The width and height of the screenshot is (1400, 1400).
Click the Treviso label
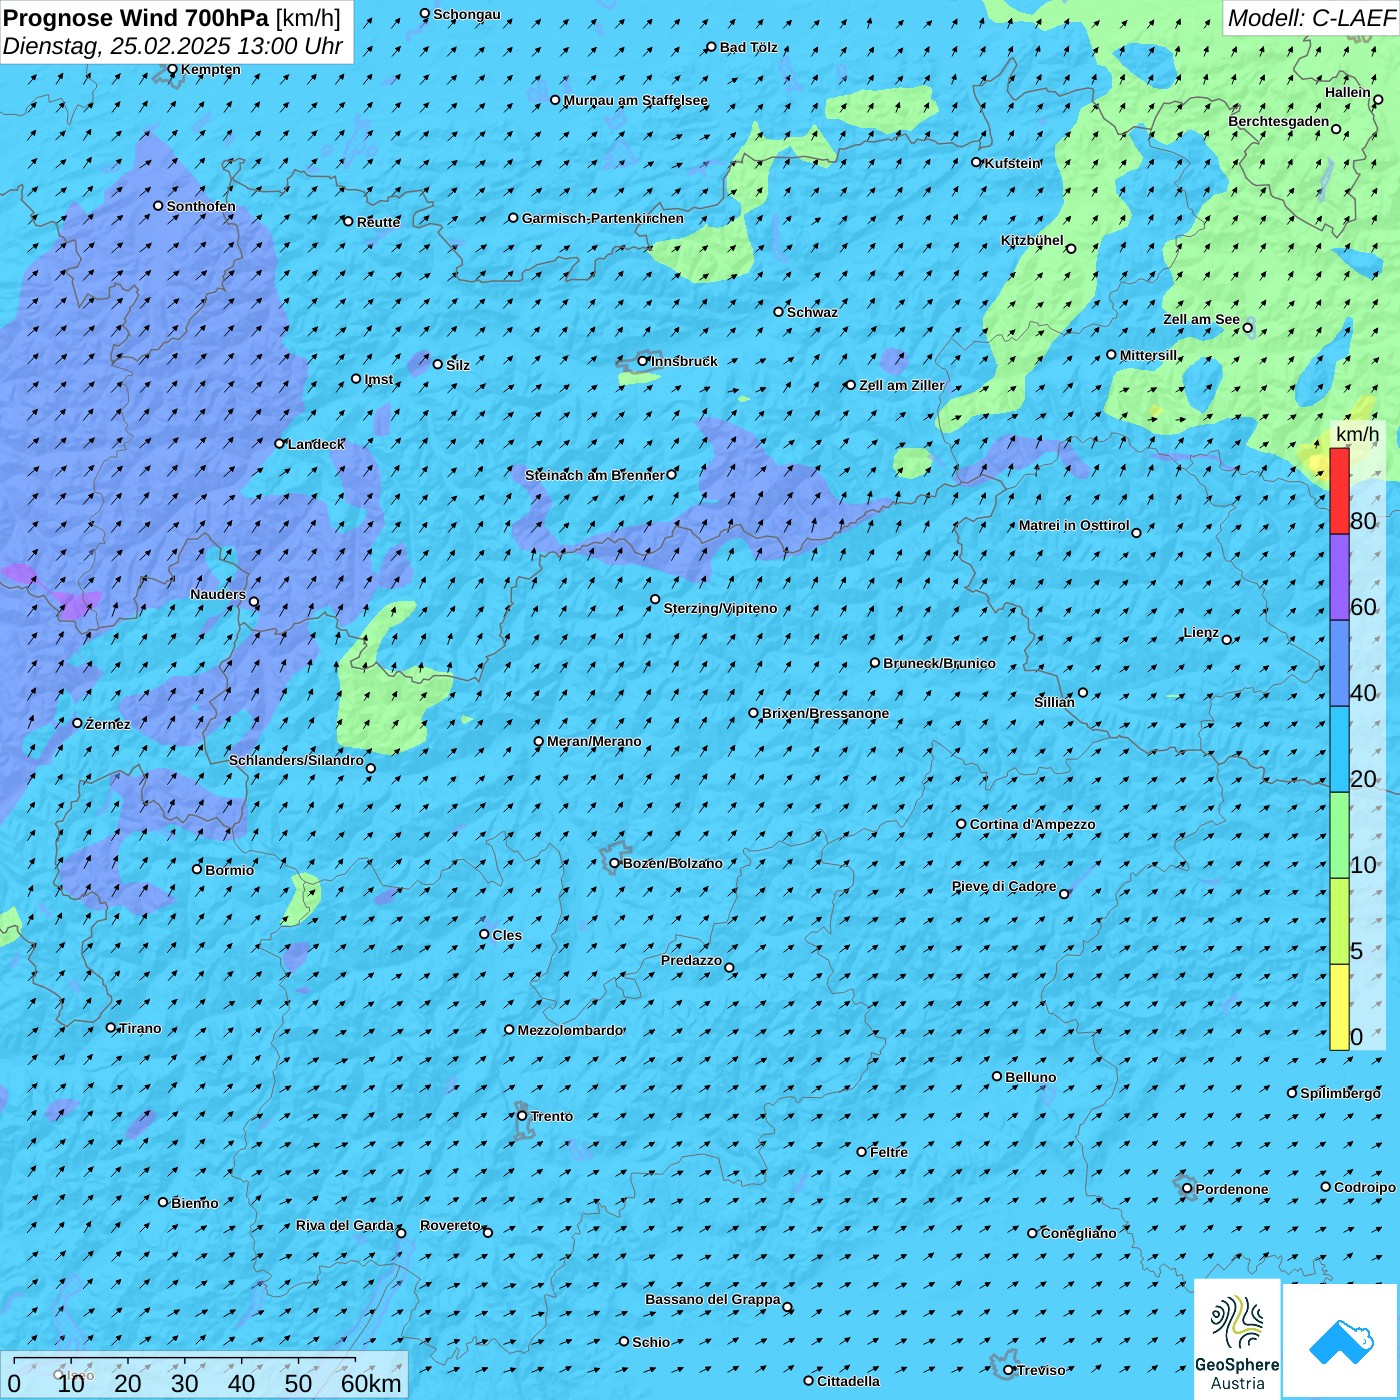tap(1041, 1370)
